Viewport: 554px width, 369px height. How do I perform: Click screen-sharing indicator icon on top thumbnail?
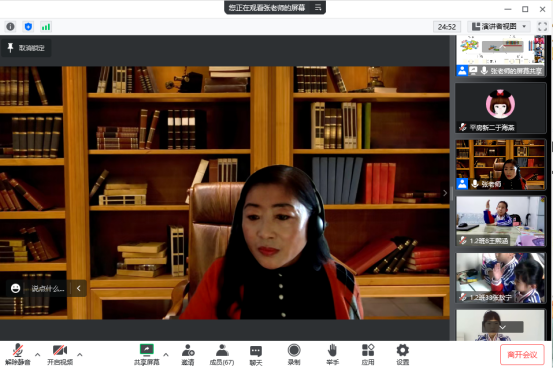point(473,71)
